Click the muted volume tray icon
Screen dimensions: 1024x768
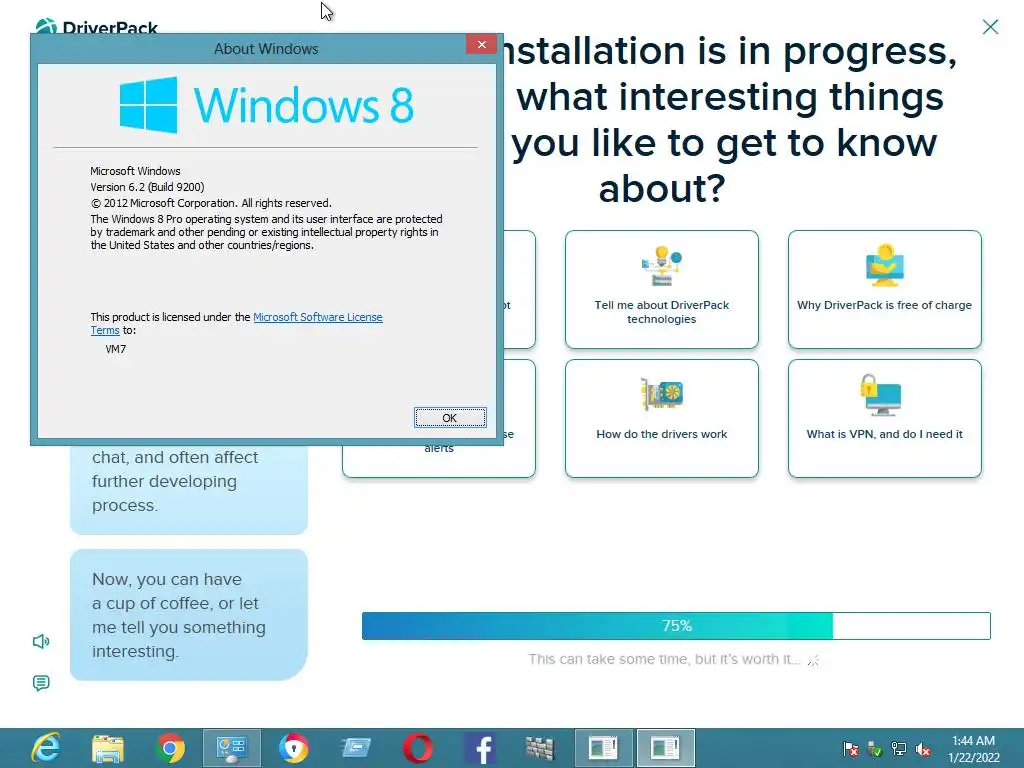click(923, 749)
